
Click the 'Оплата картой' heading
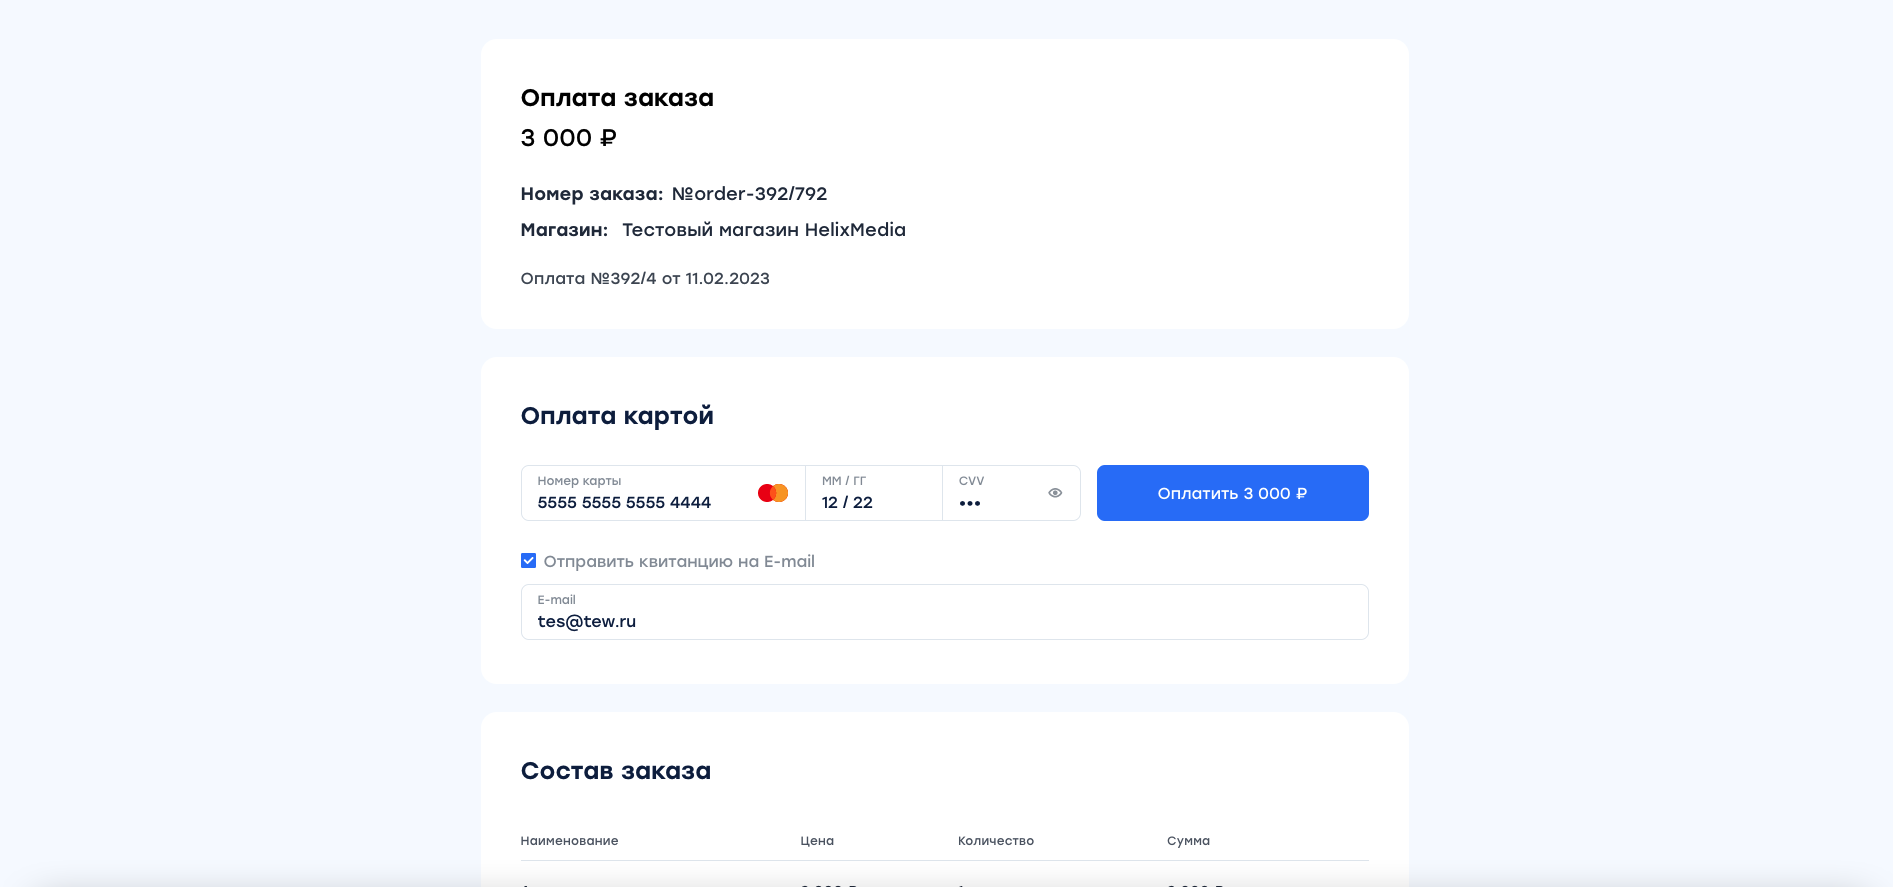pos(617,416)
